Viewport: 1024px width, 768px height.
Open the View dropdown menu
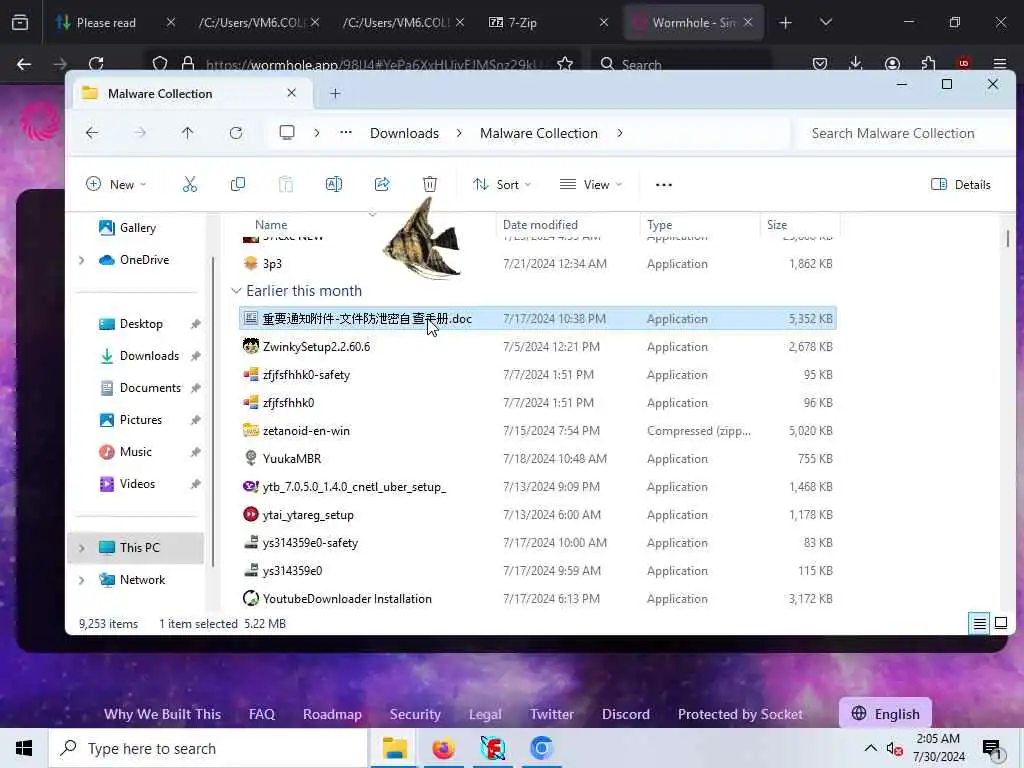[591, 185]
